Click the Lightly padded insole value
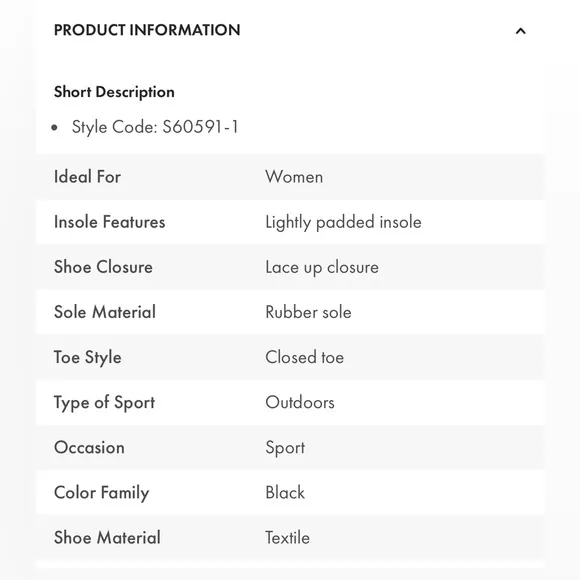The image size is (580, 580). click(343, 222)
